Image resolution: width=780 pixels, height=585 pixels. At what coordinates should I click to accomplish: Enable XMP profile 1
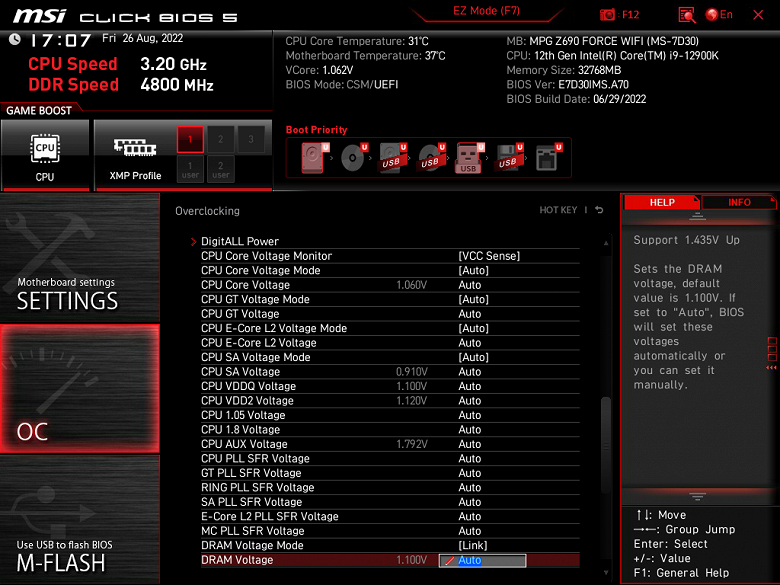click(190, 139)
